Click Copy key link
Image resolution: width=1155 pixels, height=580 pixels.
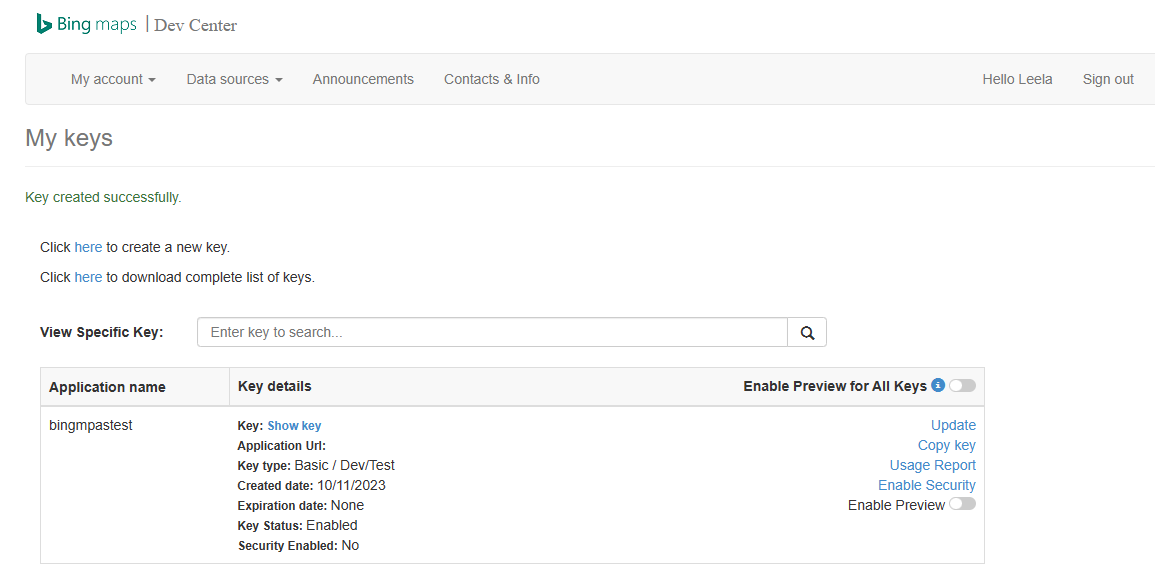(947, 445)
